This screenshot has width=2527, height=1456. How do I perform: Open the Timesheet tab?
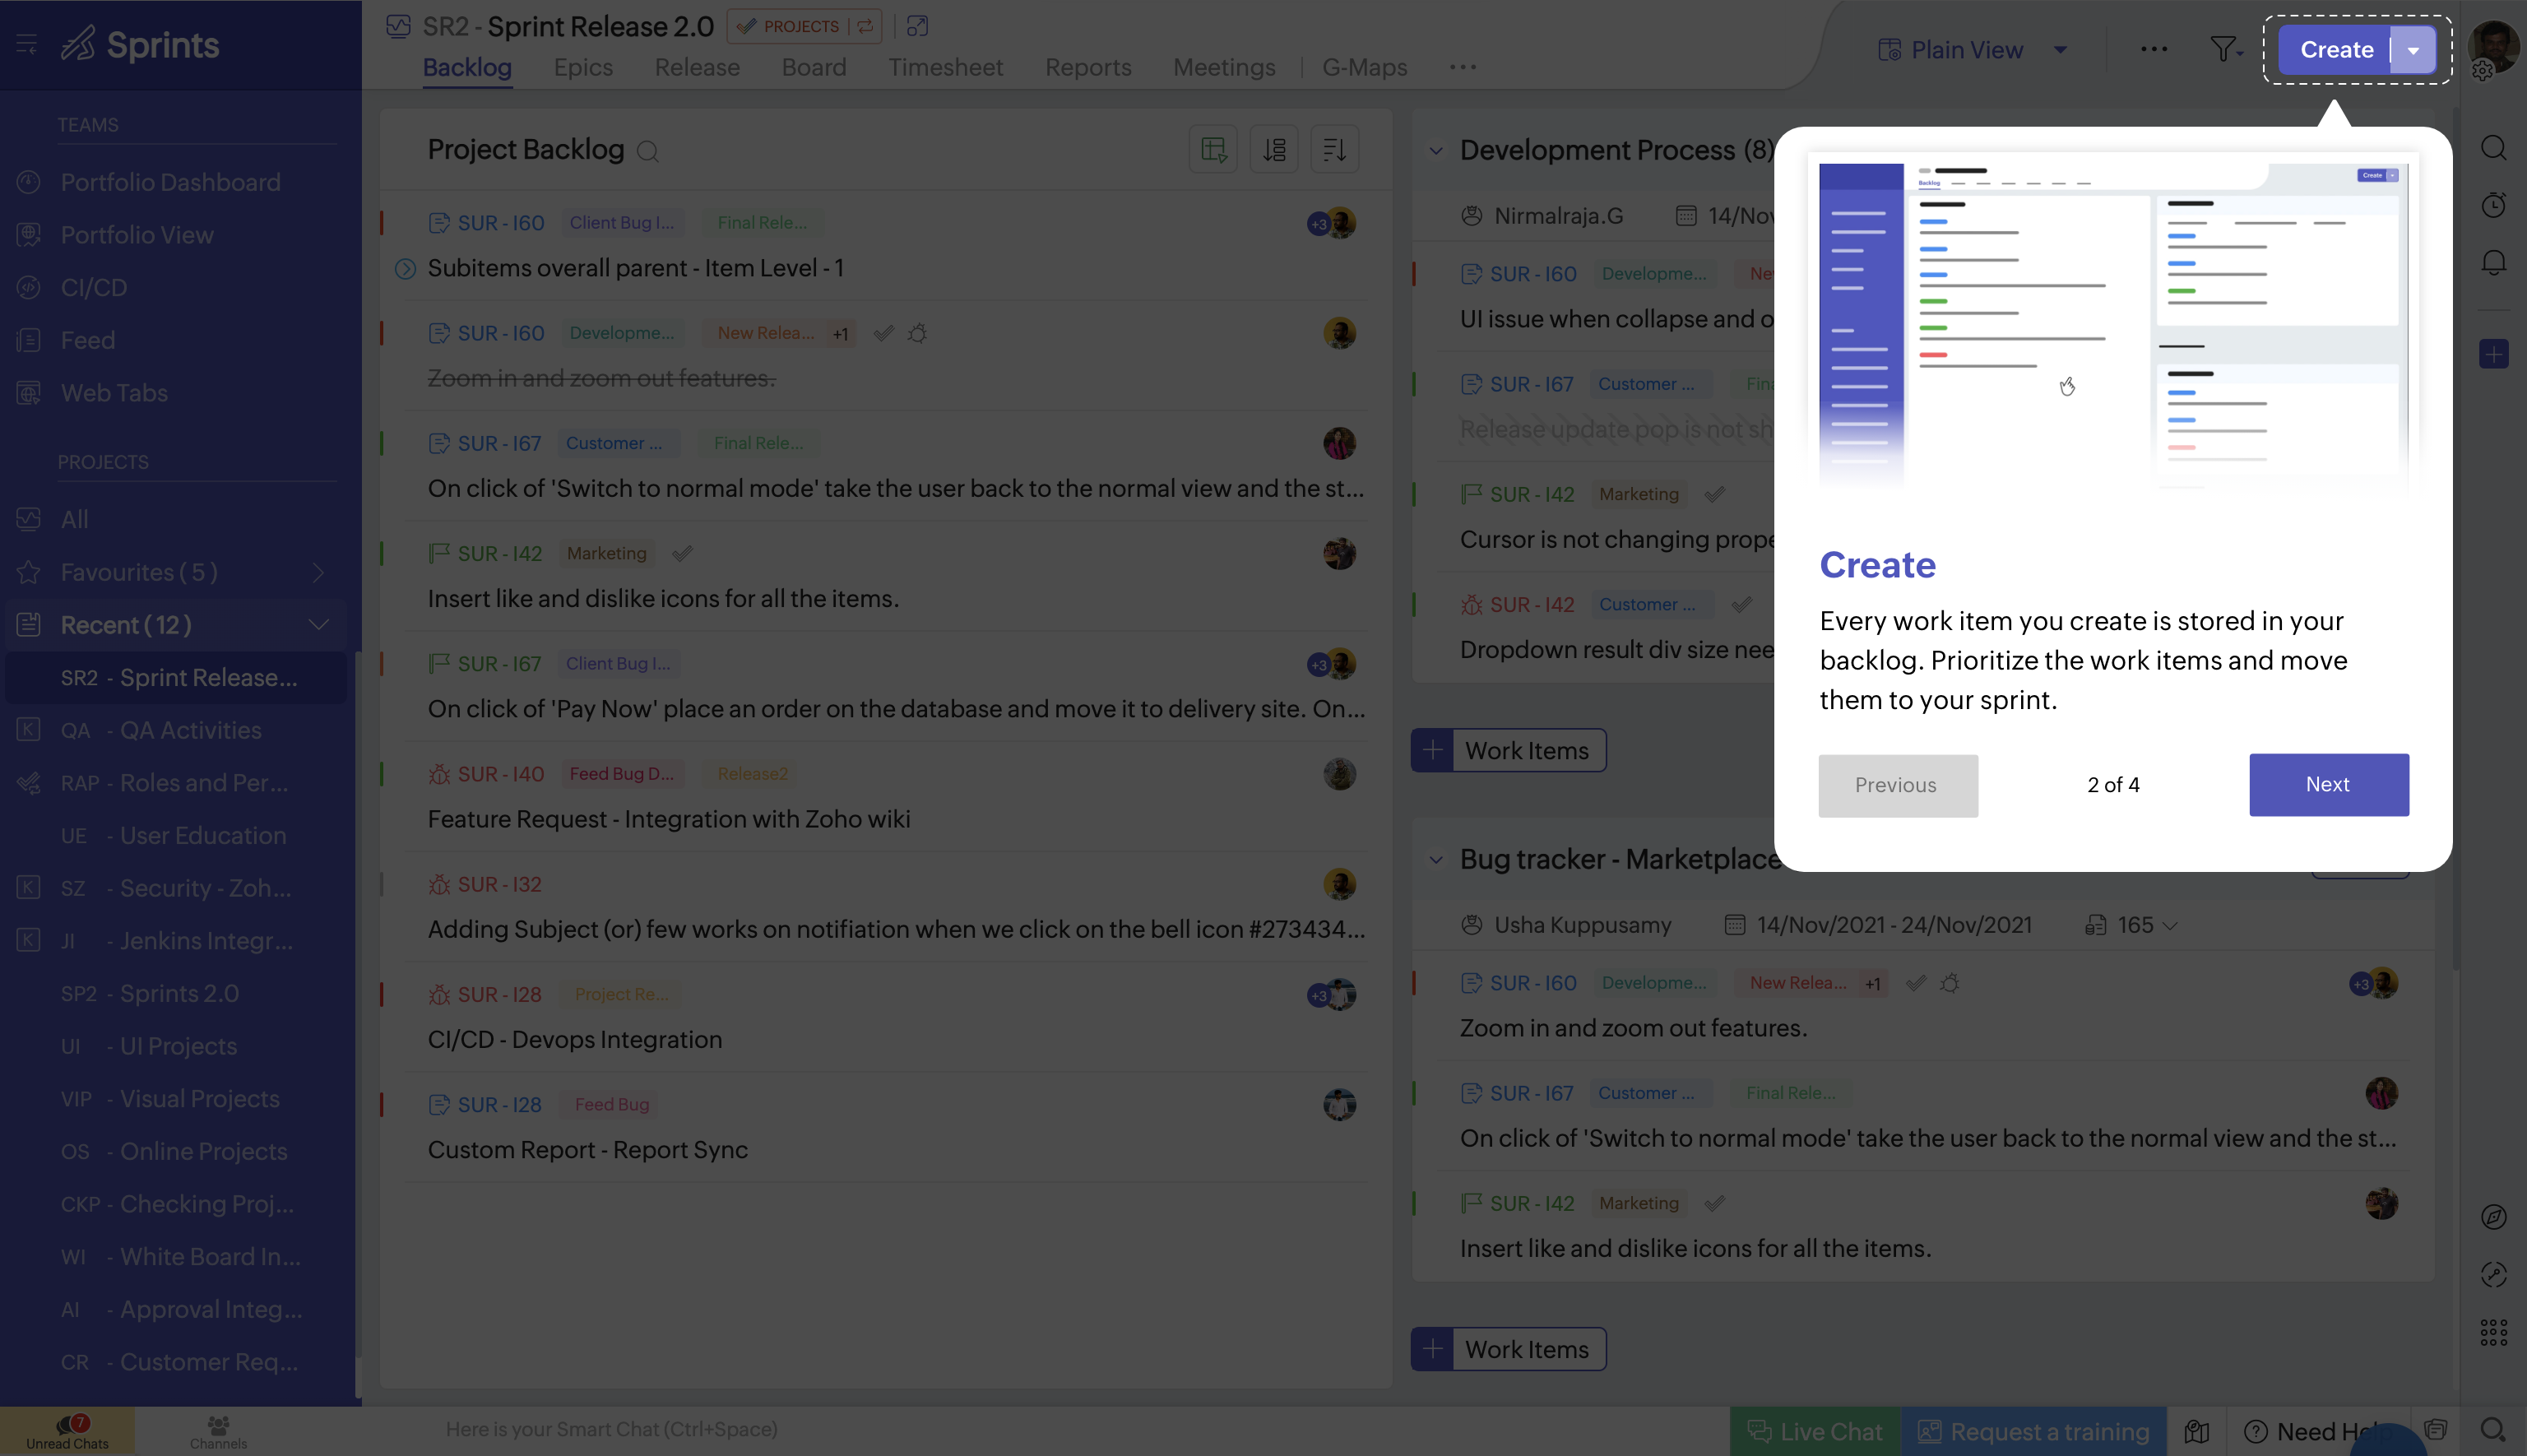tap(945, 67)
